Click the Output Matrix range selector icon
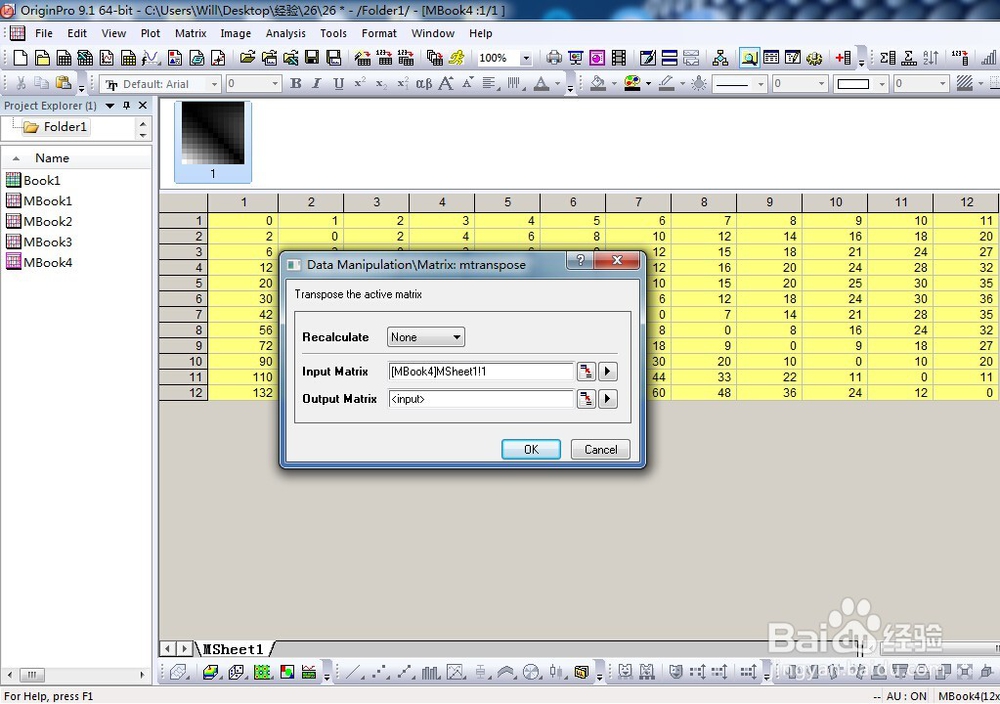 585,399
